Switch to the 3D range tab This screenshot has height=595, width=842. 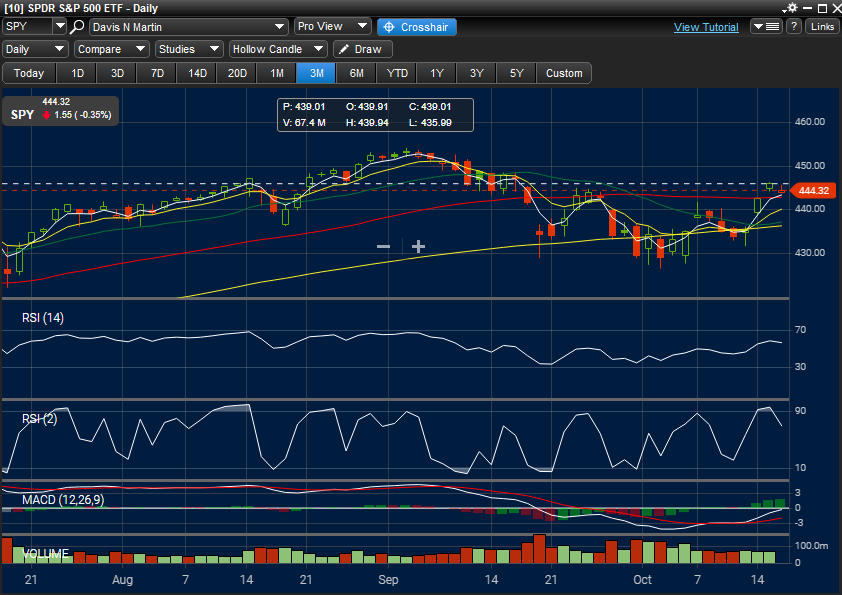117,73
